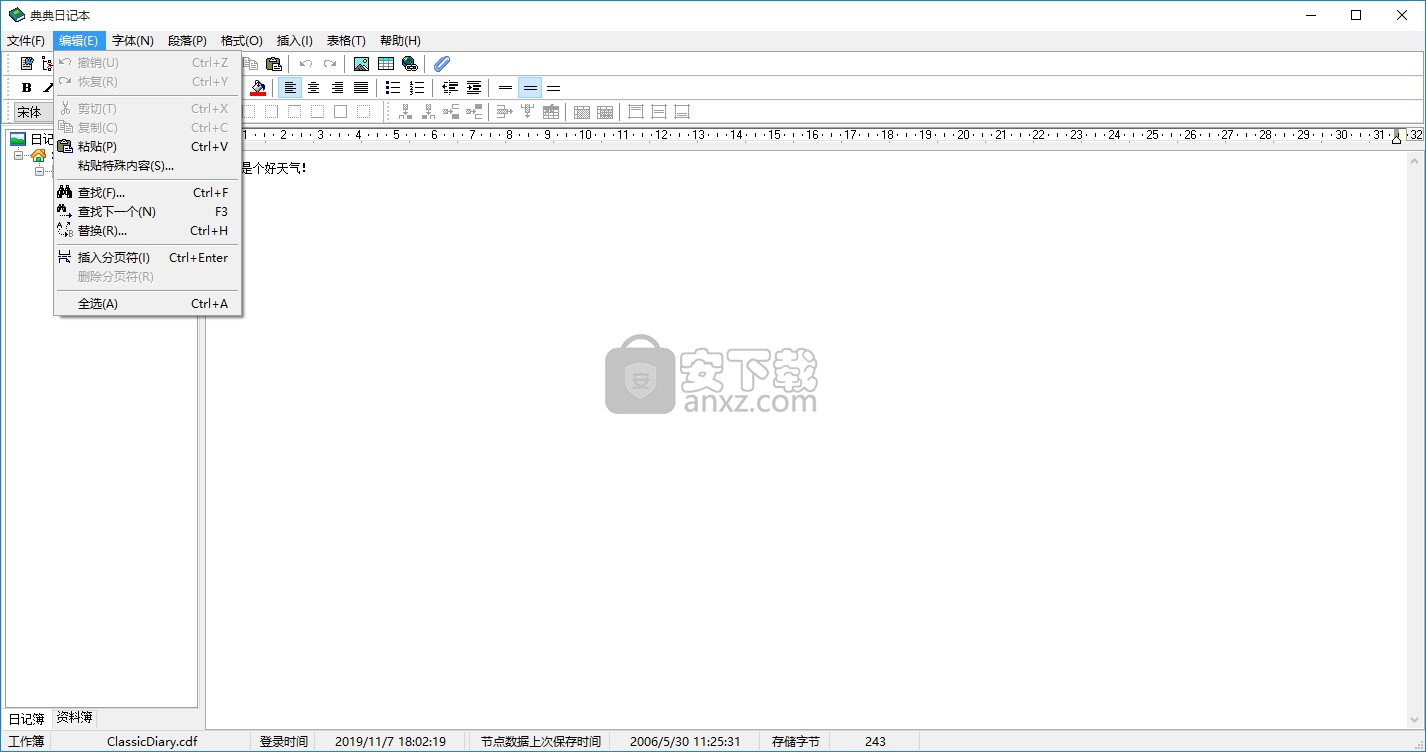Toggle align left paragraph button

point(290,87)
